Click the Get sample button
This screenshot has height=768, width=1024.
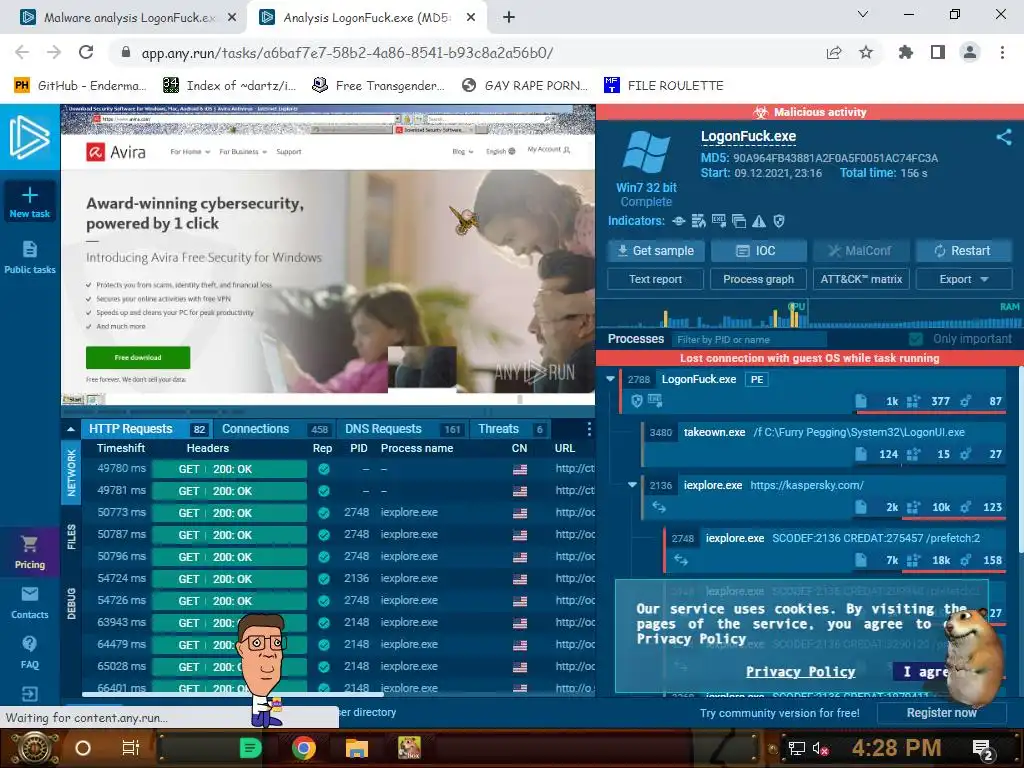(655, 251)
